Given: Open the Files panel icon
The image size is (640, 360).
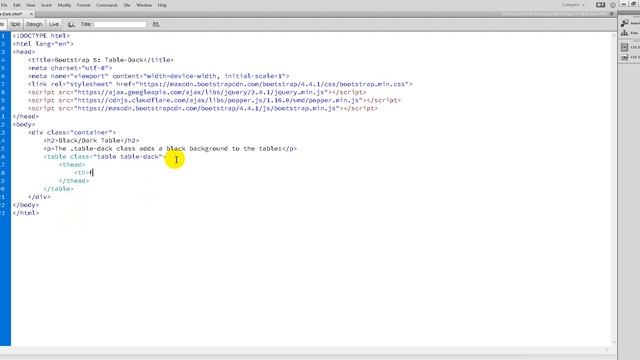Looking at the screenshot, I should pos(625,33).
